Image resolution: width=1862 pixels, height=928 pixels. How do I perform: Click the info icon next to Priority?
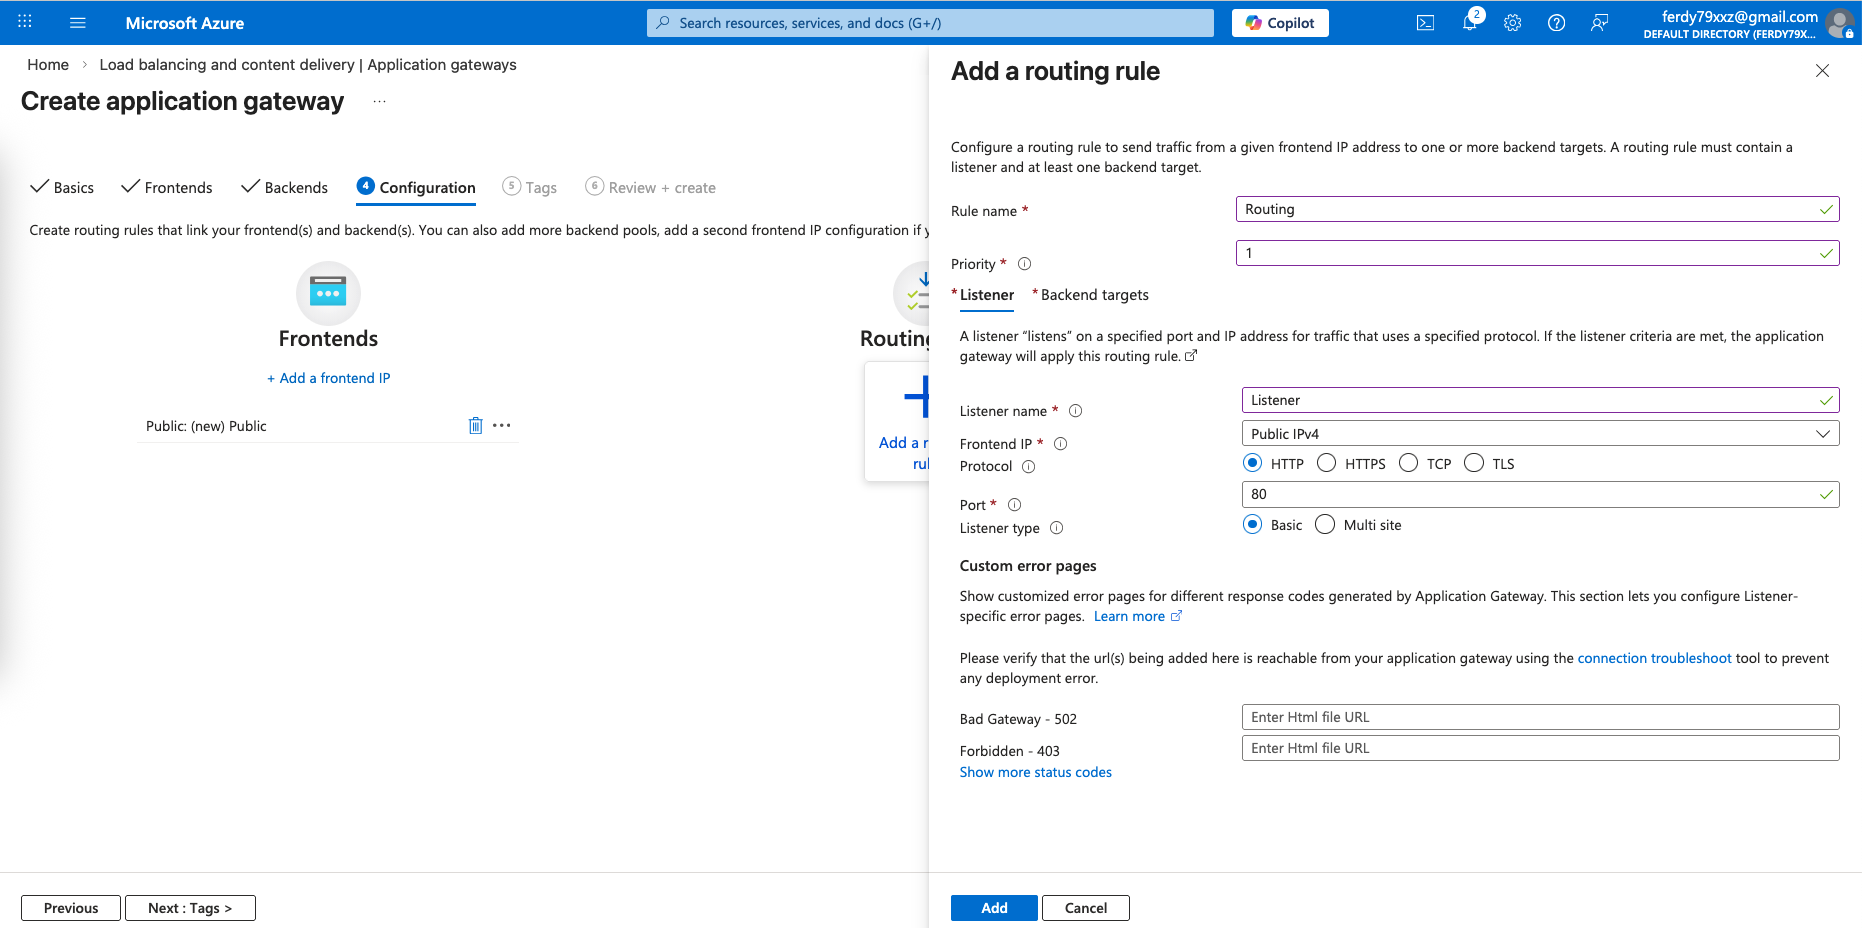coord(1024,264)
